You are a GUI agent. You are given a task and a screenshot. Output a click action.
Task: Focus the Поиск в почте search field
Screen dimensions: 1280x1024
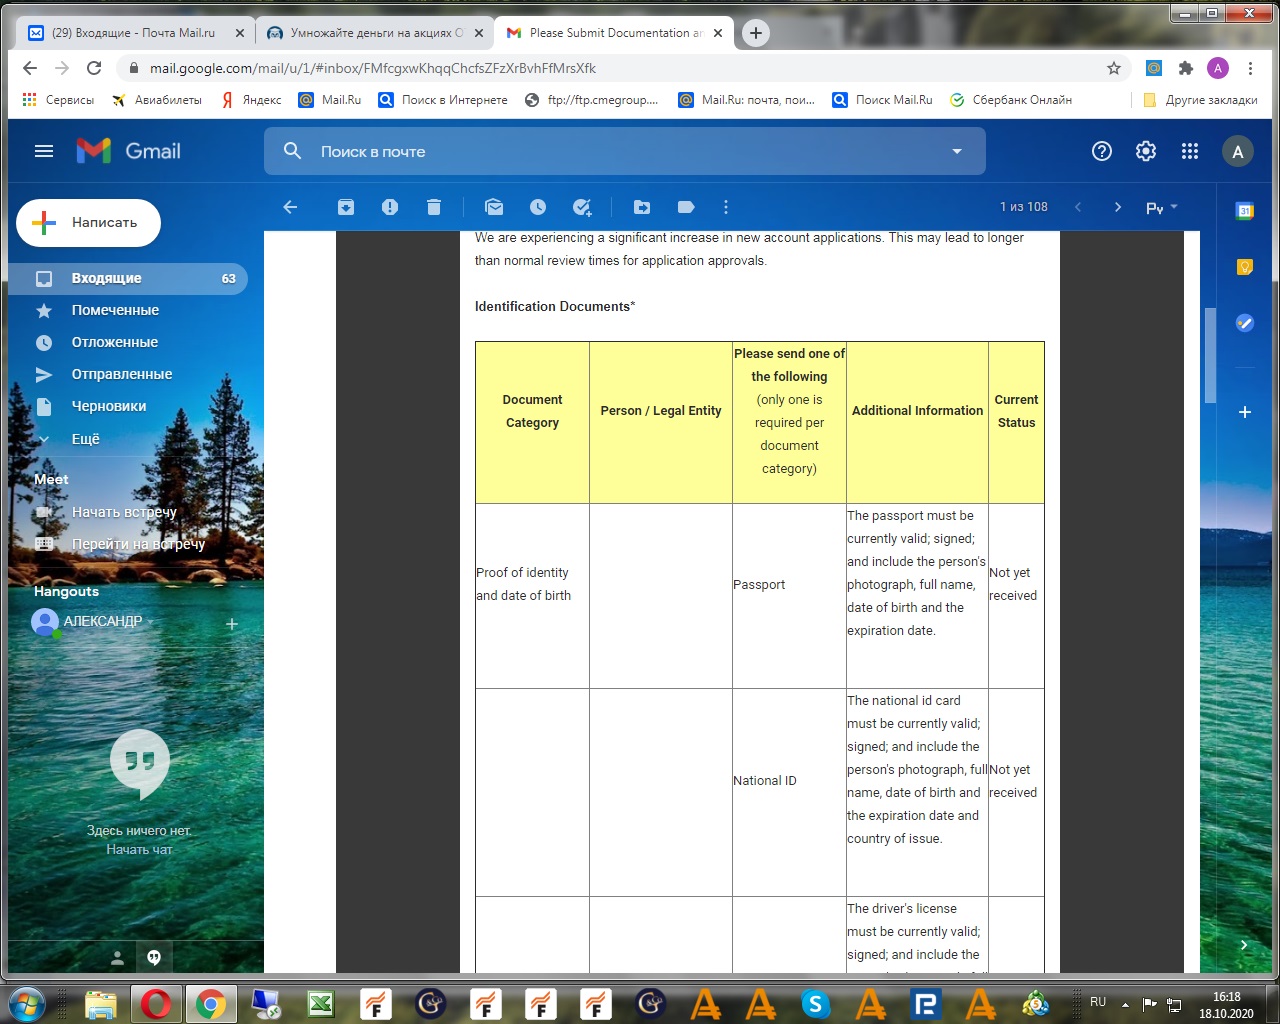(625, 151)
